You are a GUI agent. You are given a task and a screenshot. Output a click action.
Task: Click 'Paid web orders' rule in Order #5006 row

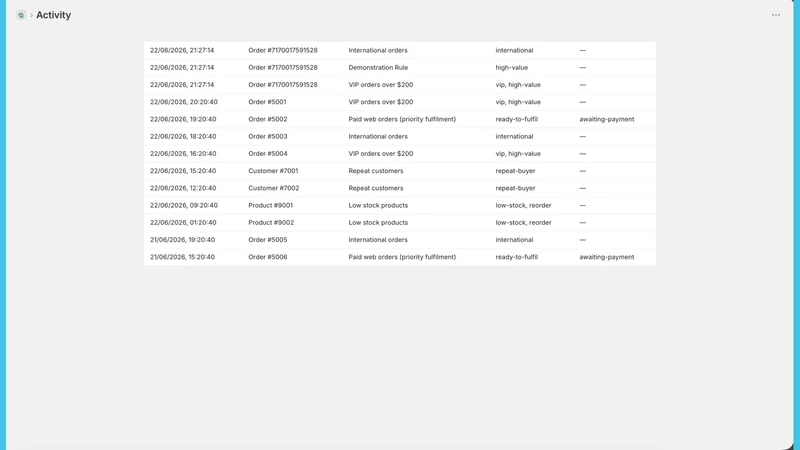pyautogui.click(x=402, y=257)
